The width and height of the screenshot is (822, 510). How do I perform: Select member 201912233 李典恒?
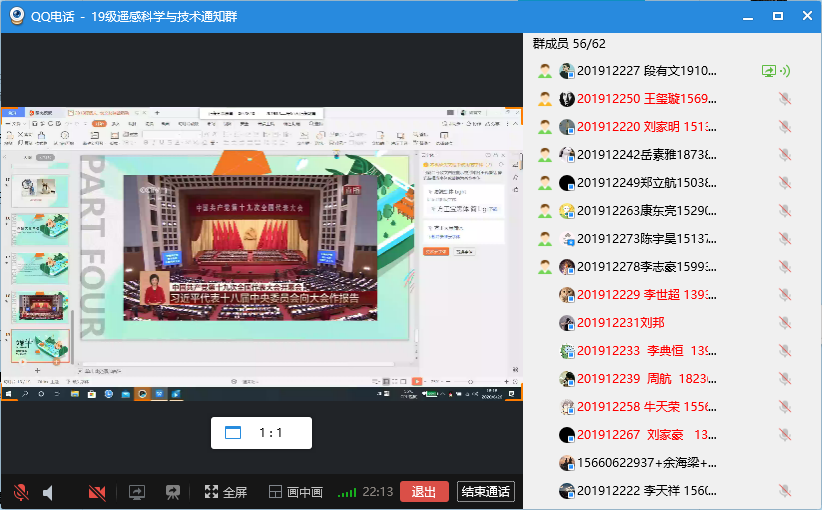tap(642, 351)
